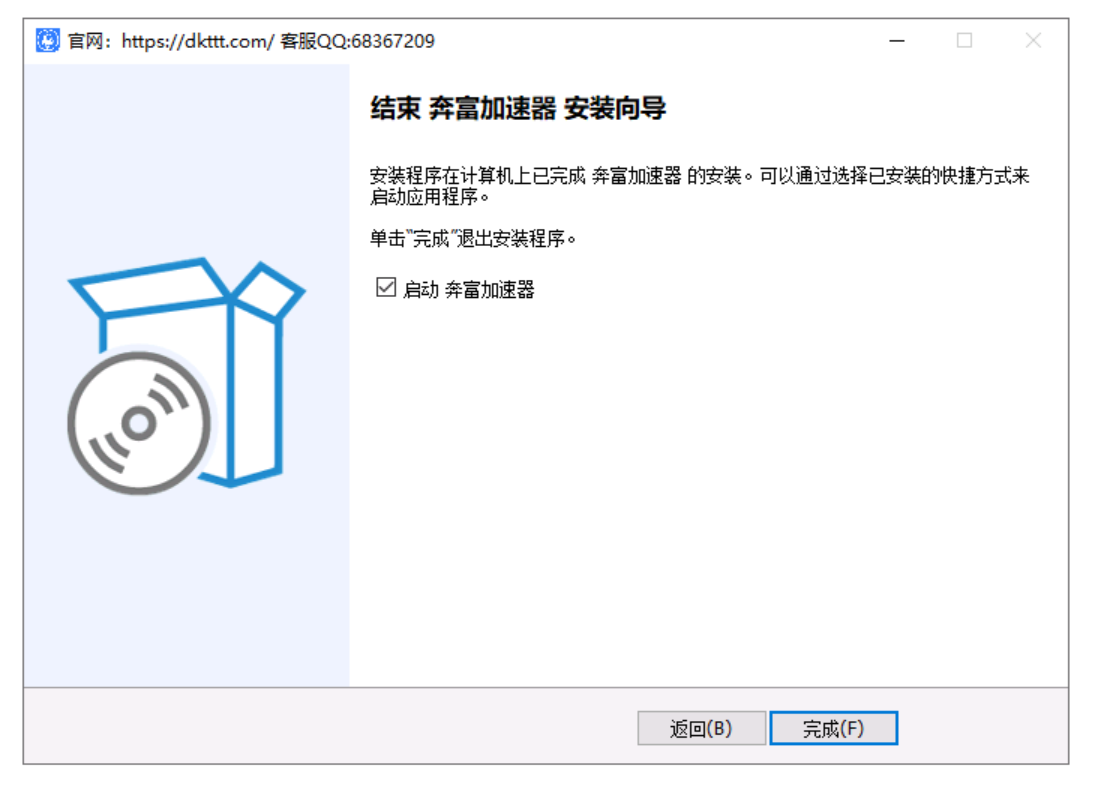Uncheck the 启动 奔富加速器 checkbox
Viewport: 1095px width, 788px height.
(386, 287)
